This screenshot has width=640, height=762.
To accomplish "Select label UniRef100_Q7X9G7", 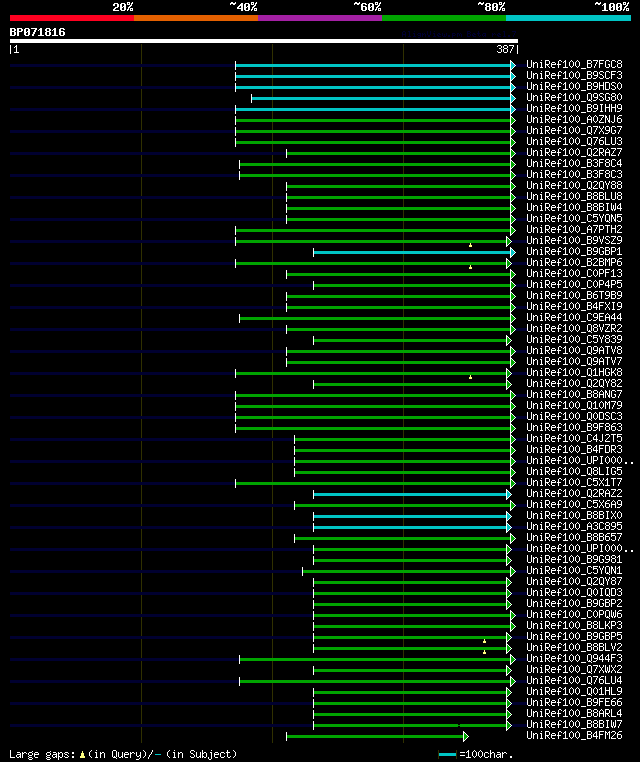I will (x=574, y=130).
